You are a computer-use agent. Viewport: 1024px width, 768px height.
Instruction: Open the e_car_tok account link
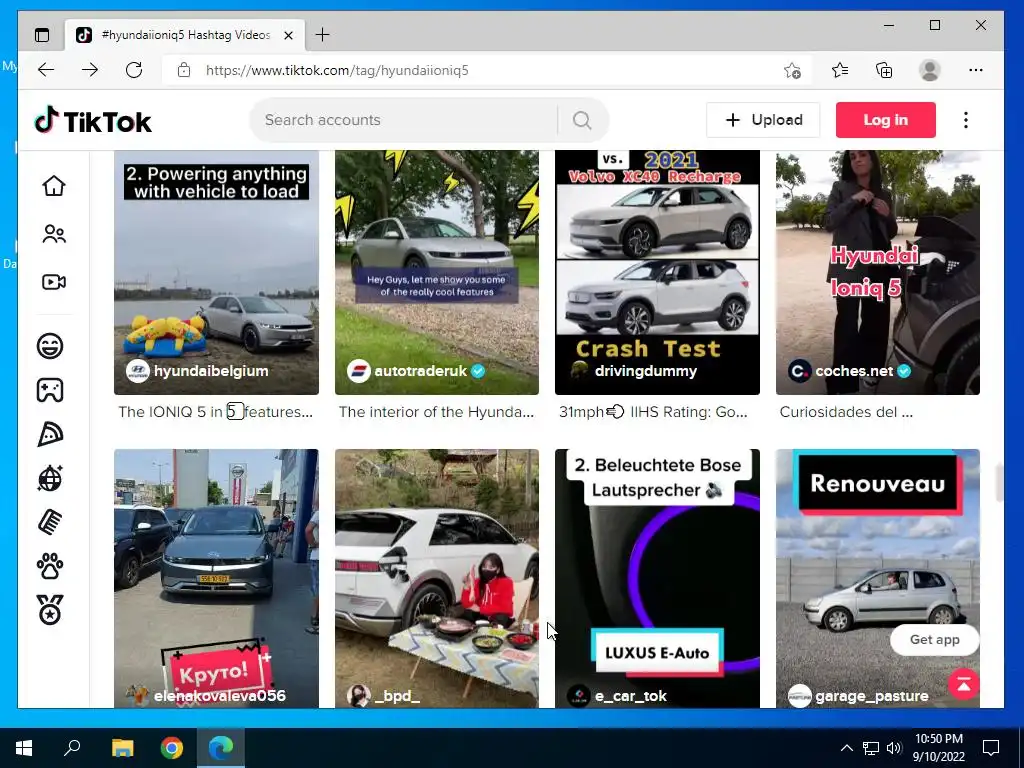point(631,696)
